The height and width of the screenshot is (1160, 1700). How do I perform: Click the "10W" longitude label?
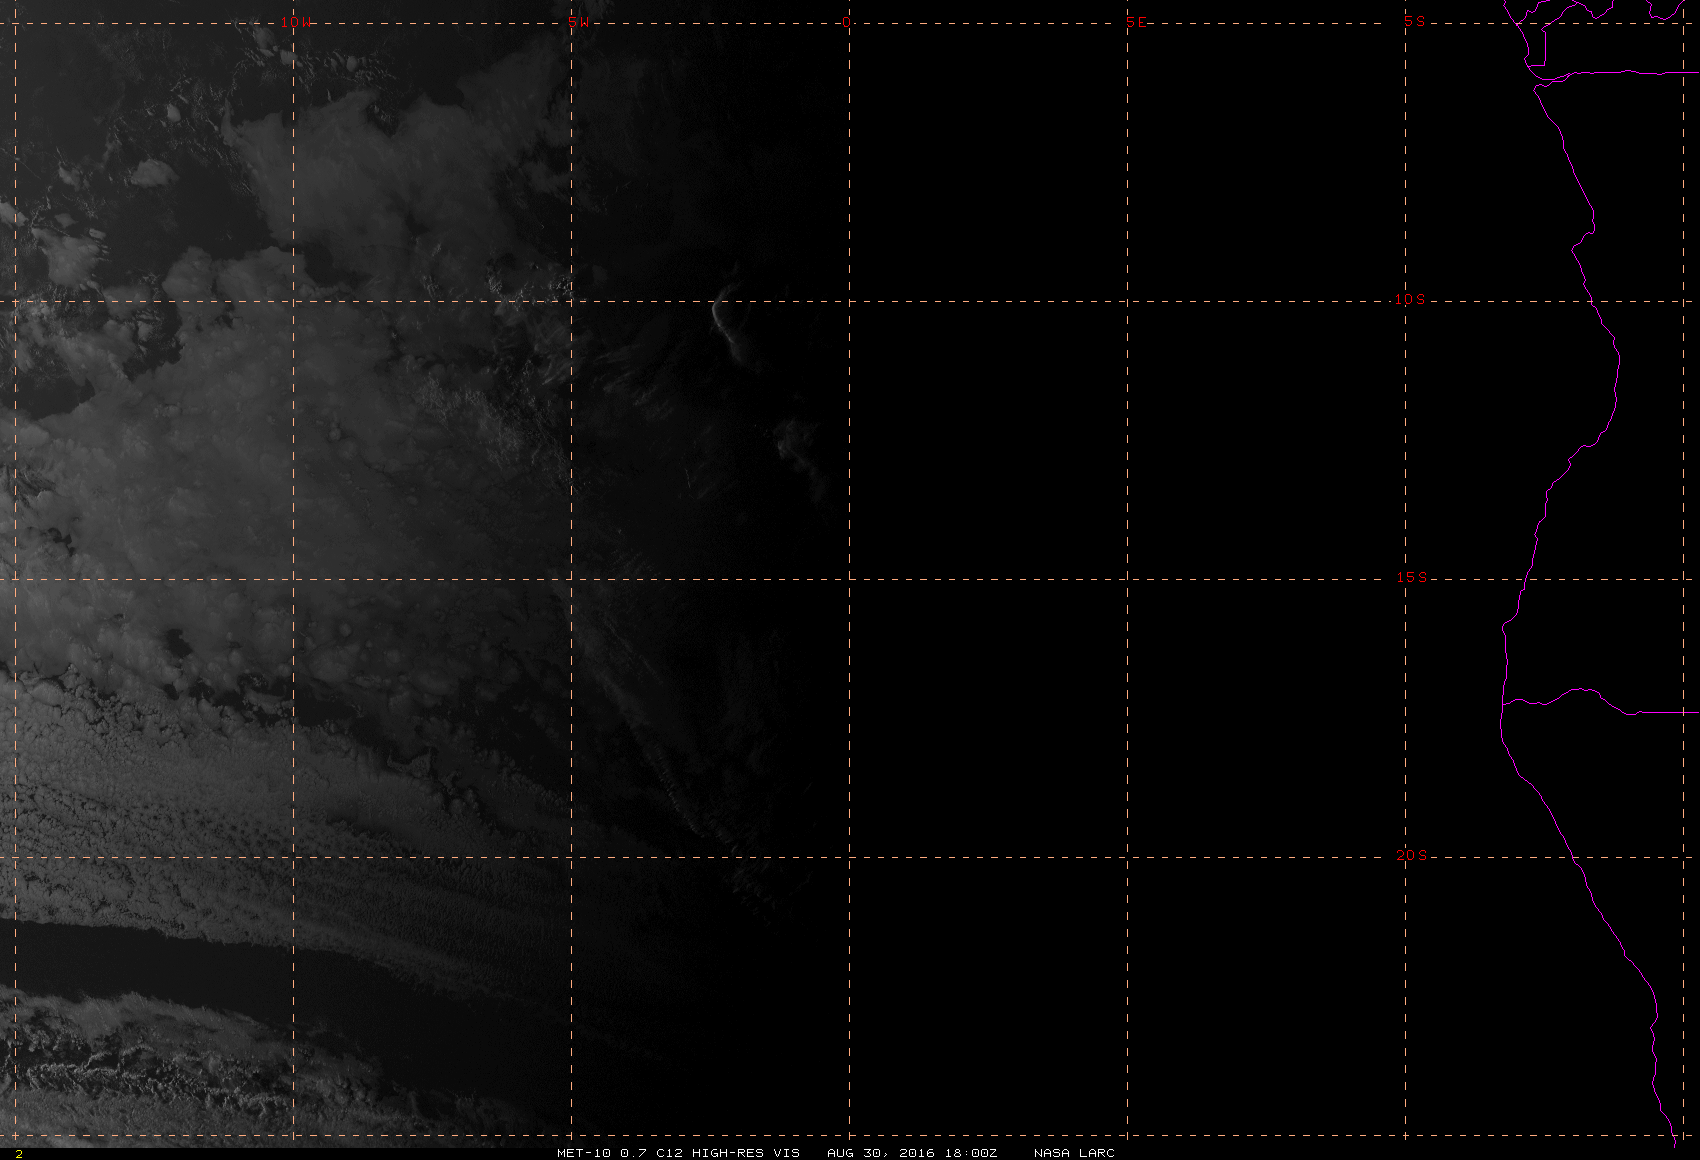pyautogui.click(x=295, y=22)
